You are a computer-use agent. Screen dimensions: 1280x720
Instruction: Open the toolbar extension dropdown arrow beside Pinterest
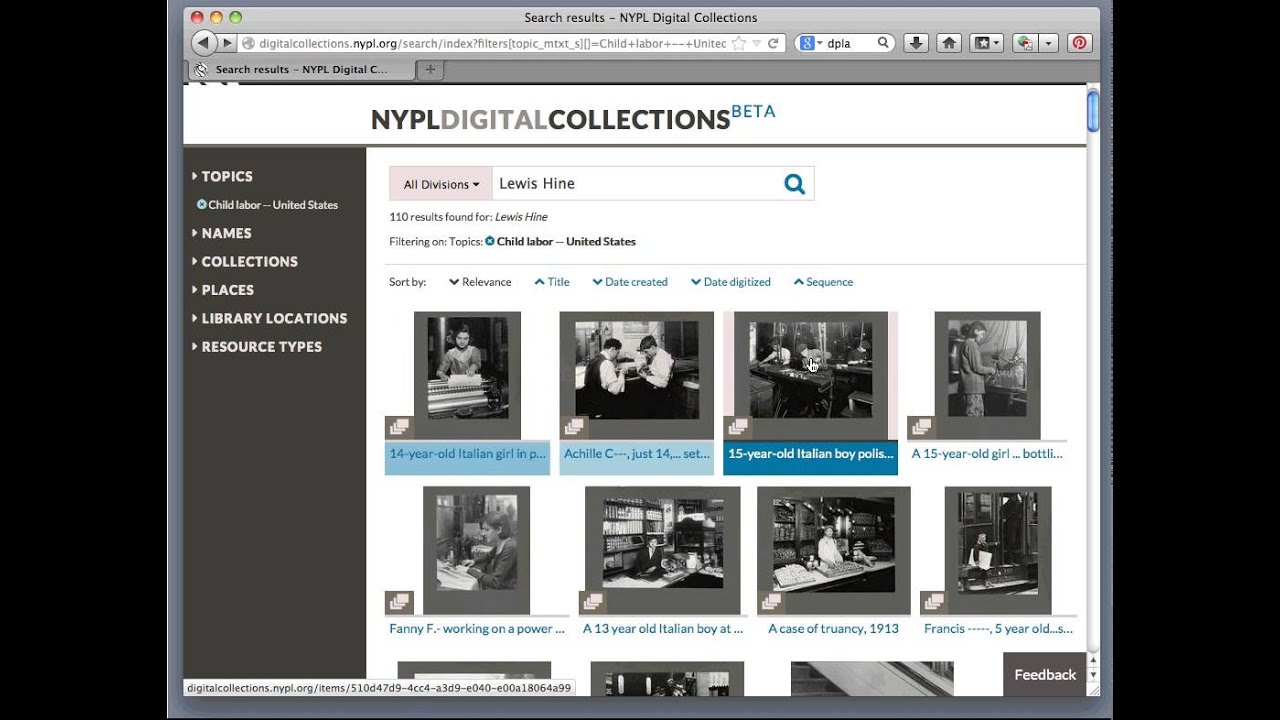click(x=1049, y=43)
